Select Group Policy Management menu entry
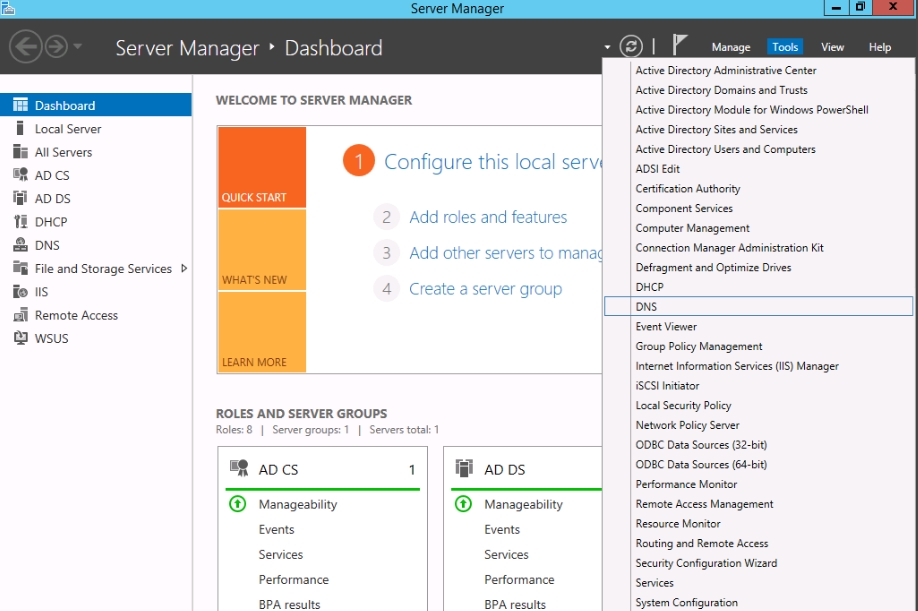Image resolution: width=918 pixels, height=611 pixels. 698,346
